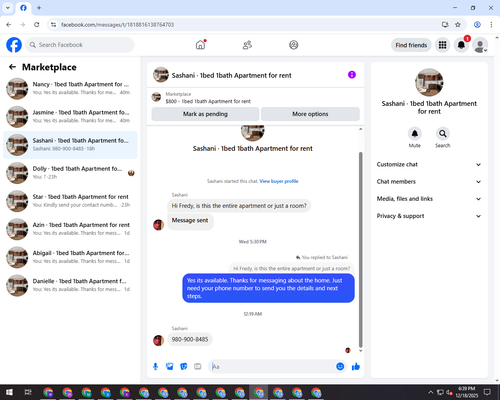The width and height of the screenshot is (500, 400).
Task: Click the blue reply message bubble
Action: pos(268,288)
